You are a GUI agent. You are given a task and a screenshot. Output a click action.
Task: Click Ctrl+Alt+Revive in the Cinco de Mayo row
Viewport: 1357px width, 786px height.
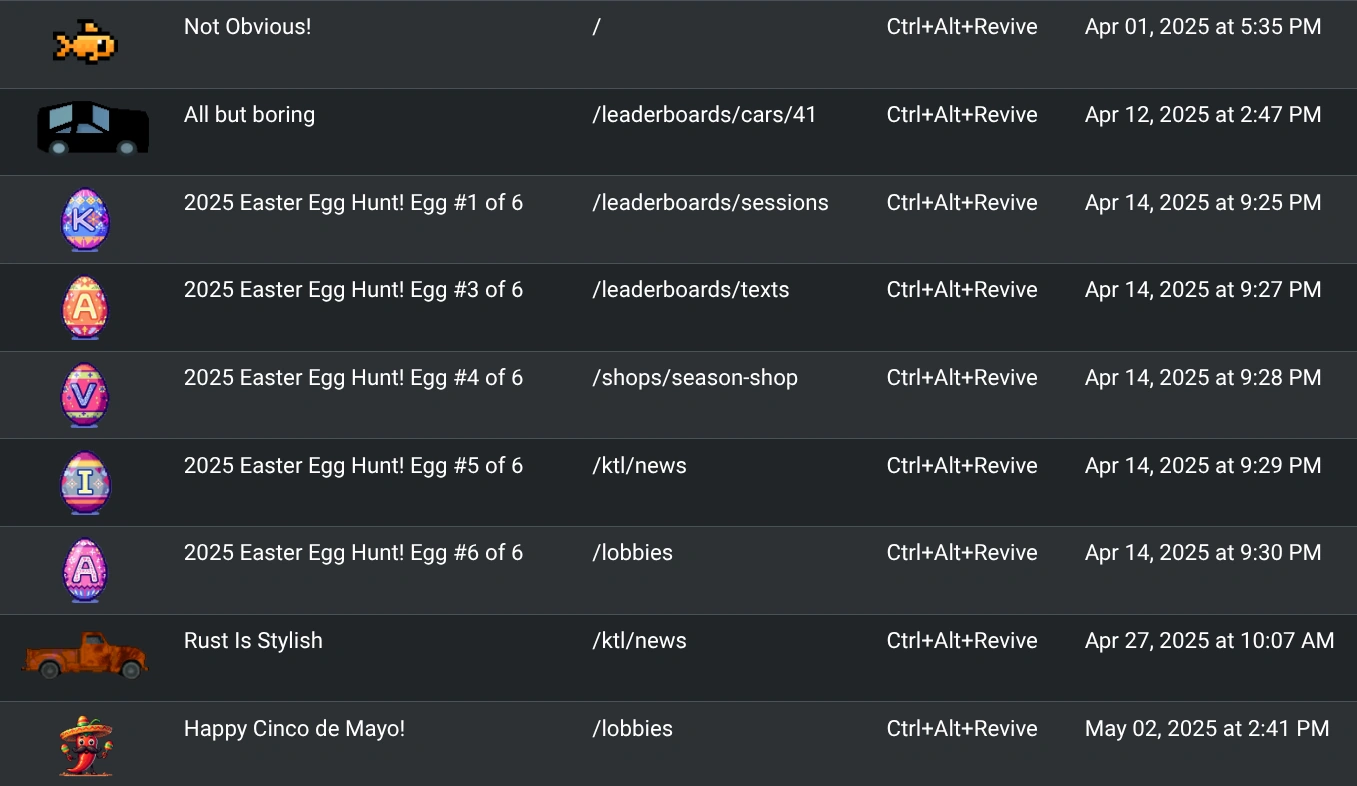pyautogui.click(x=961, y=729)
